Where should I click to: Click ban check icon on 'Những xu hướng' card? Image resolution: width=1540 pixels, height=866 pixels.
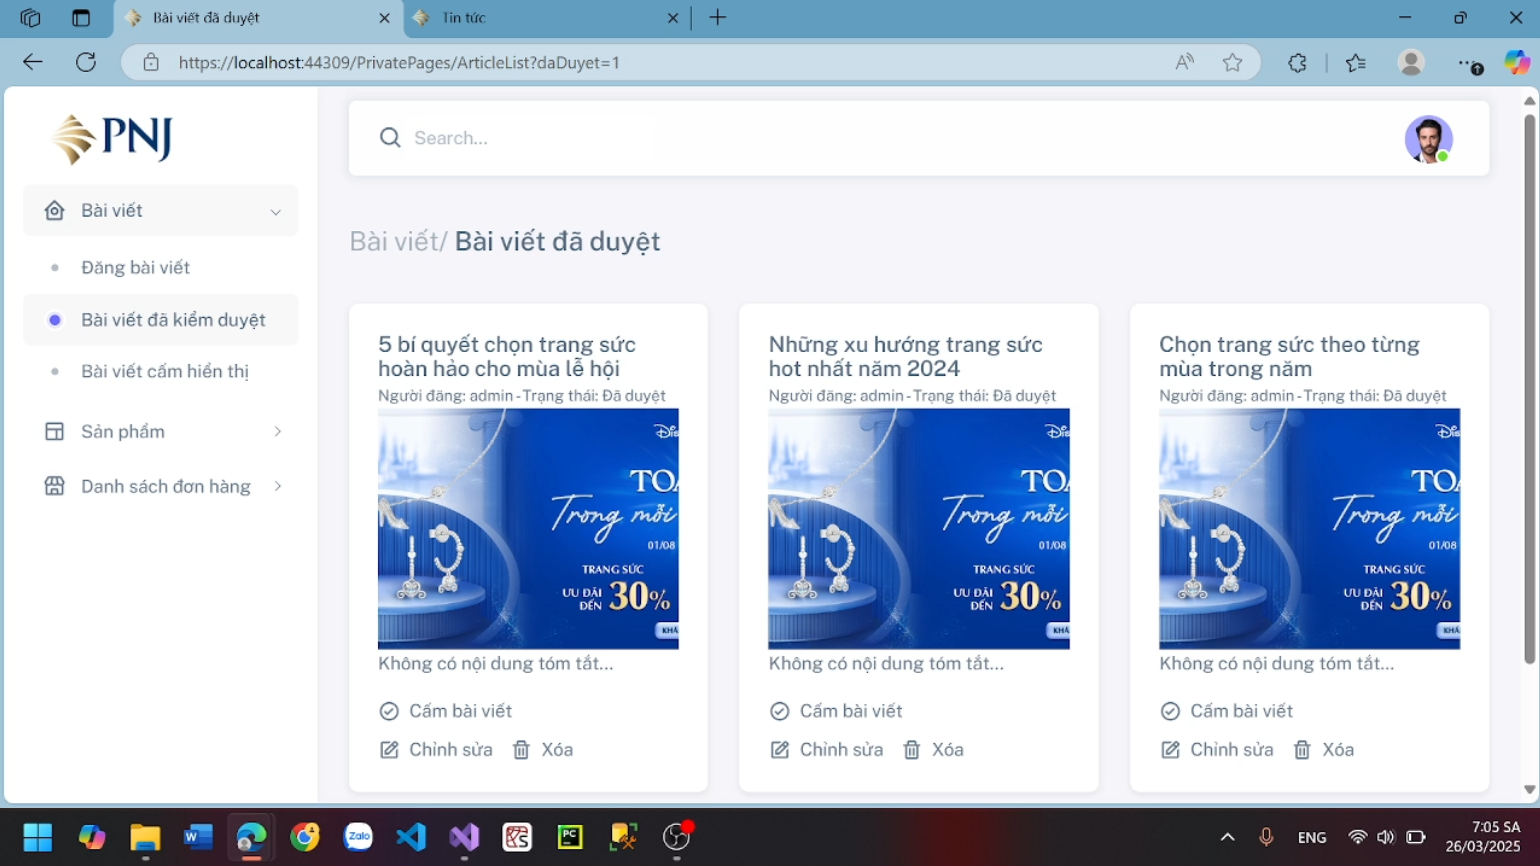[780, 711]
